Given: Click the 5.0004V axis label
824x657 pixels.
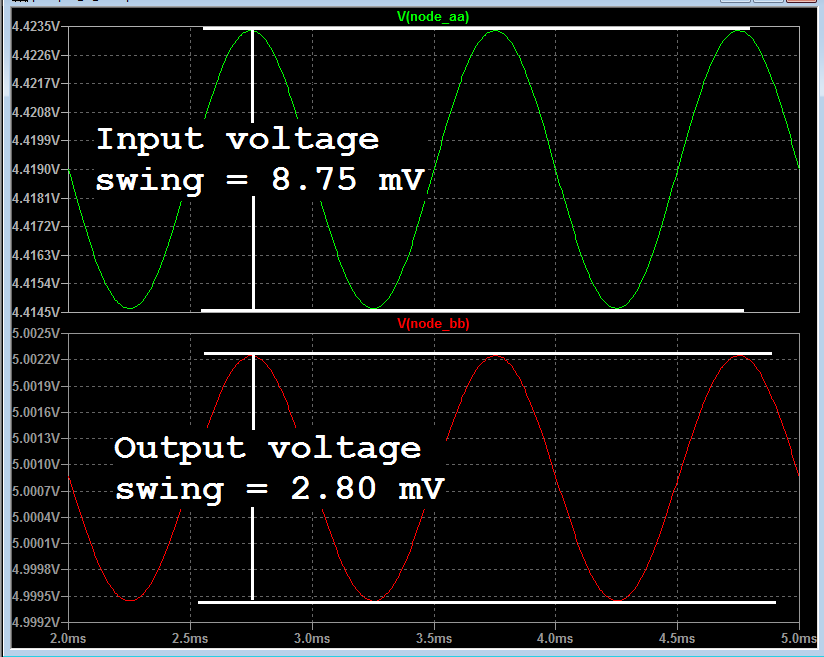Looking at the screenshot, I should [36, 517].
